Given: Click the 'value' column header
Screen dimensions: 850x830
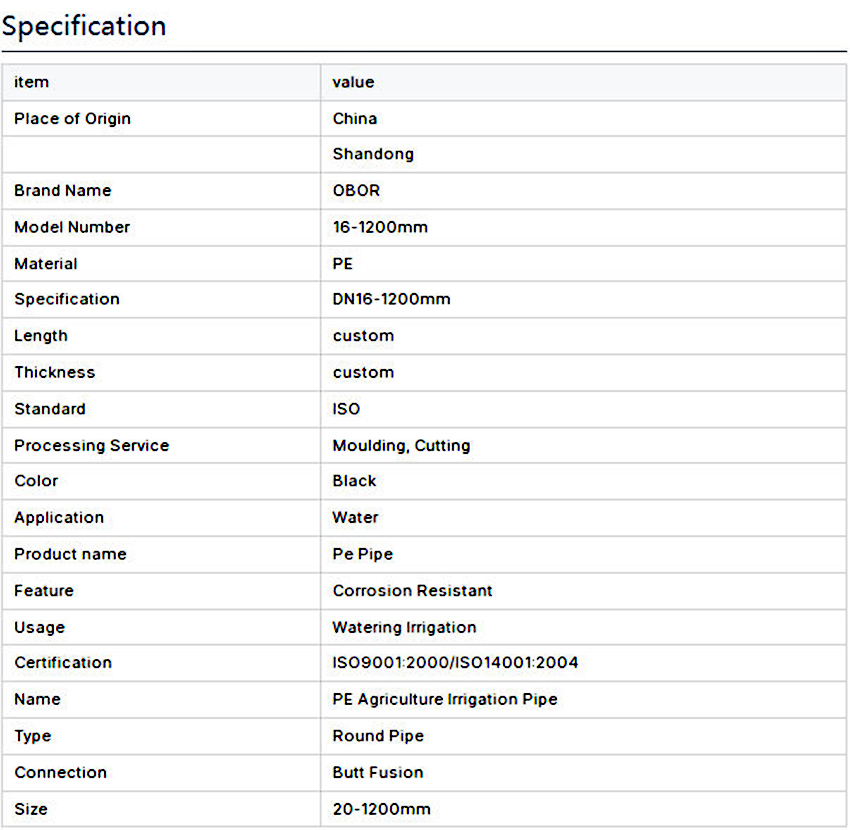Looking at the screenshot, I should click(x=353, y=82).
